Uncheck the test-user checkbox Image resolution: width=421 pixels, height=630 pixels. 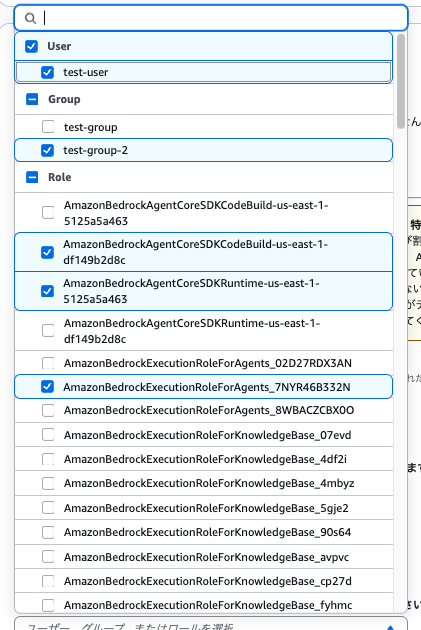[x=47, y=72]
